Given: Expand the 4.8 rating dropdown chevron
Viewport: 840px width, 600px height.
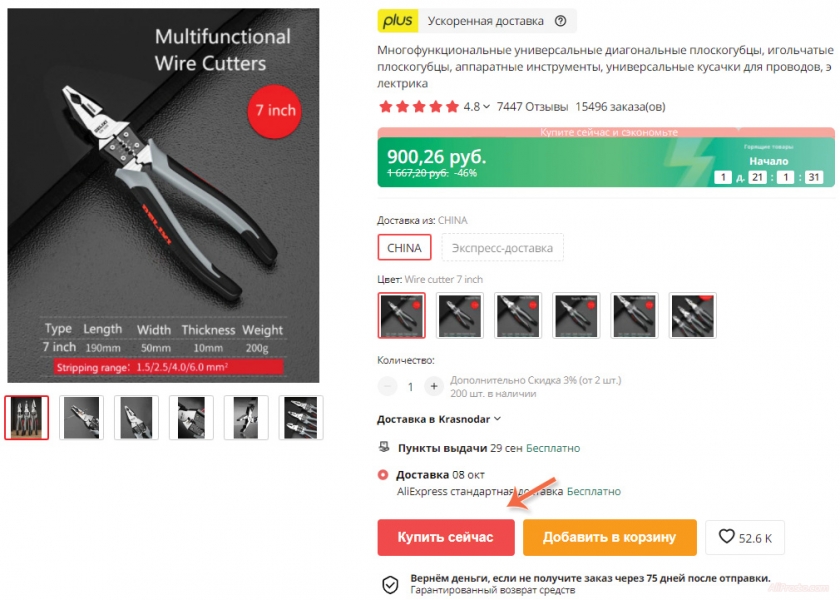Looking at the screenshot, I should [486, 107].
